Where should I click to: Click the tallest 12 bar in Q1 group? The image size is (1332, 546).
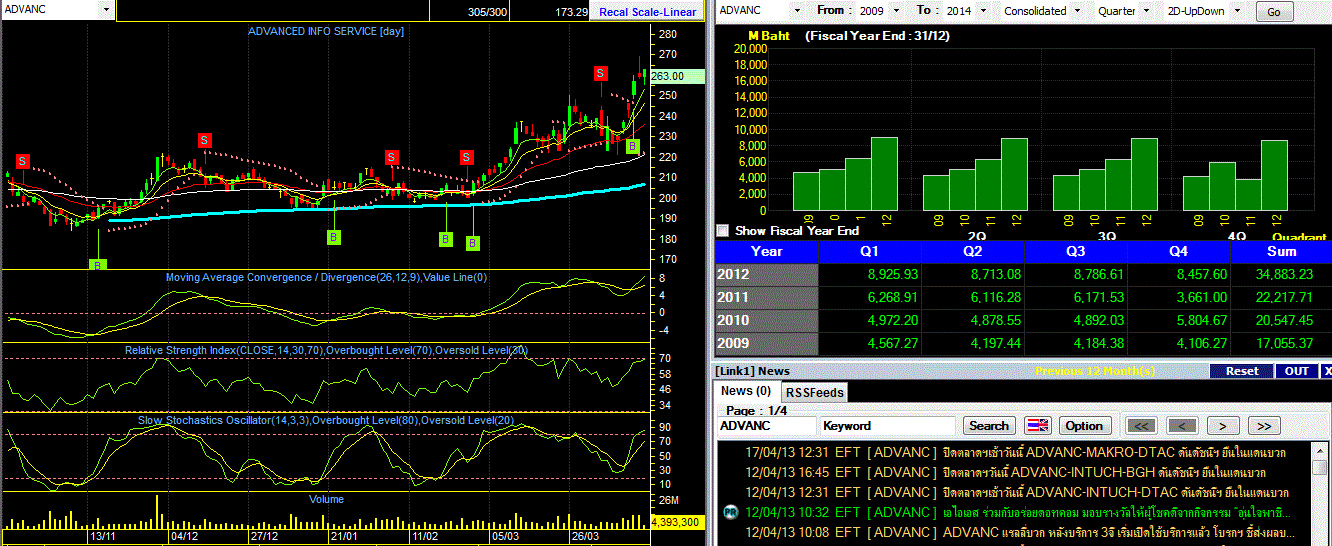pos(884,174)
